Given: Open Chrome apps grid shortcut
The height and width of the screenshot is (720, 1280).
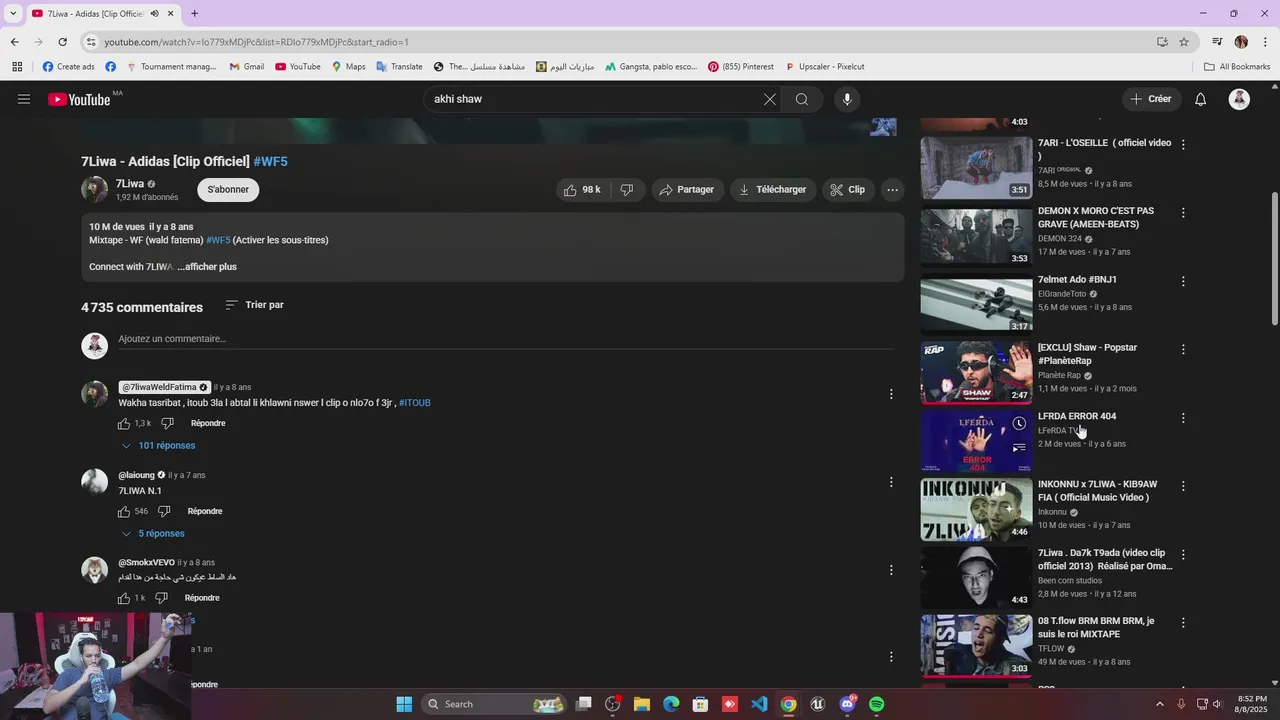Looking at the screenshot, I should click(x=17, y=67).
